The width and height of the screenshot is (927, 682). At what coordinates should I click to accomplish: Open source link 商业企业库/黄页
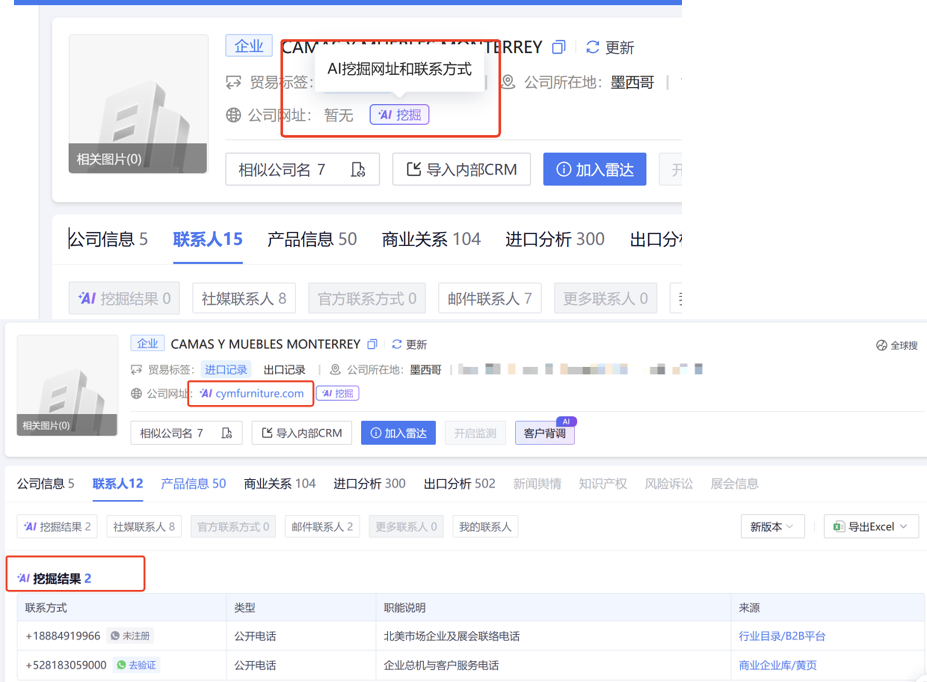777,665
